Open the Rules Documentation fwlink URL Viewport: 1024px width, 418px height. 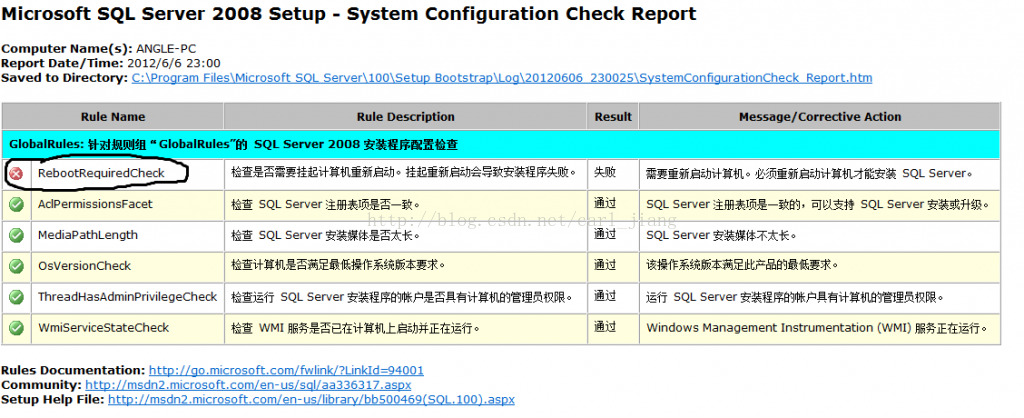click(286, 370)
